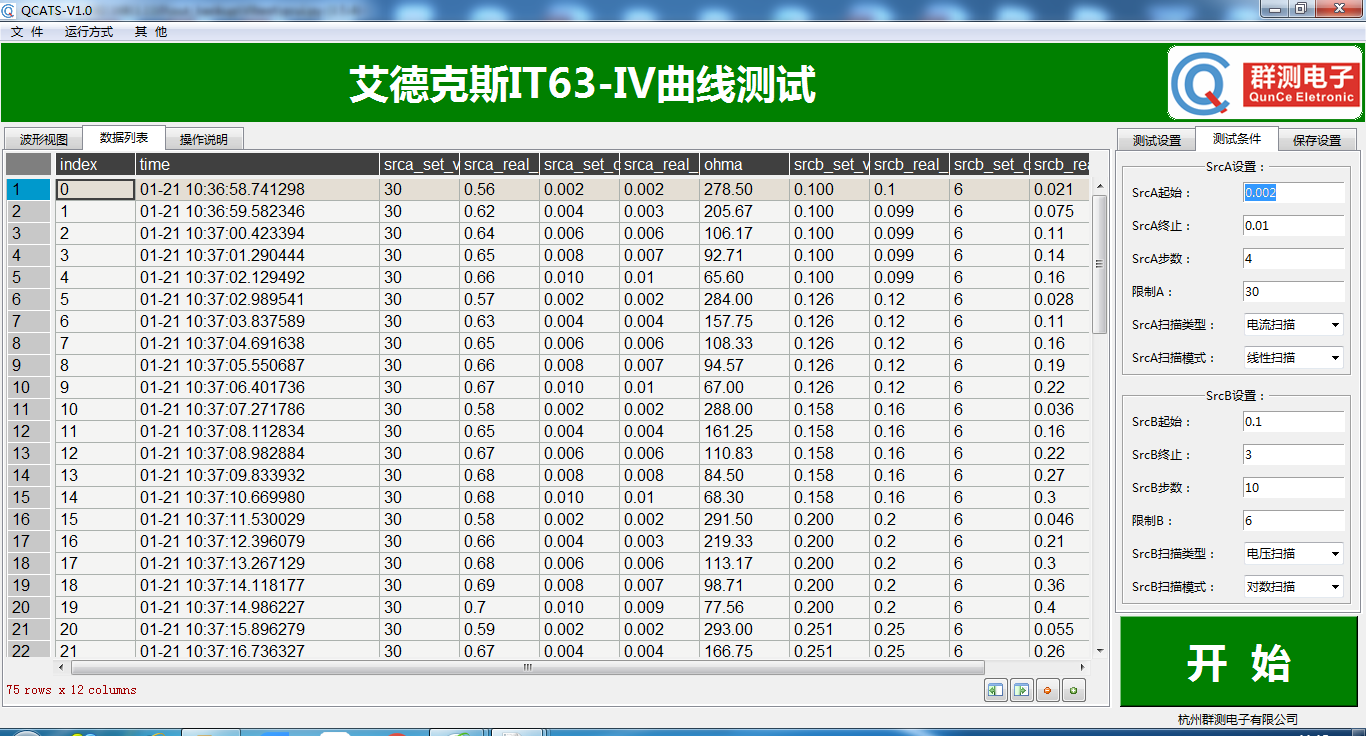Click the SrcA终止 input field
This screenshot has height=736, width=1366.
pos(1293,226)
